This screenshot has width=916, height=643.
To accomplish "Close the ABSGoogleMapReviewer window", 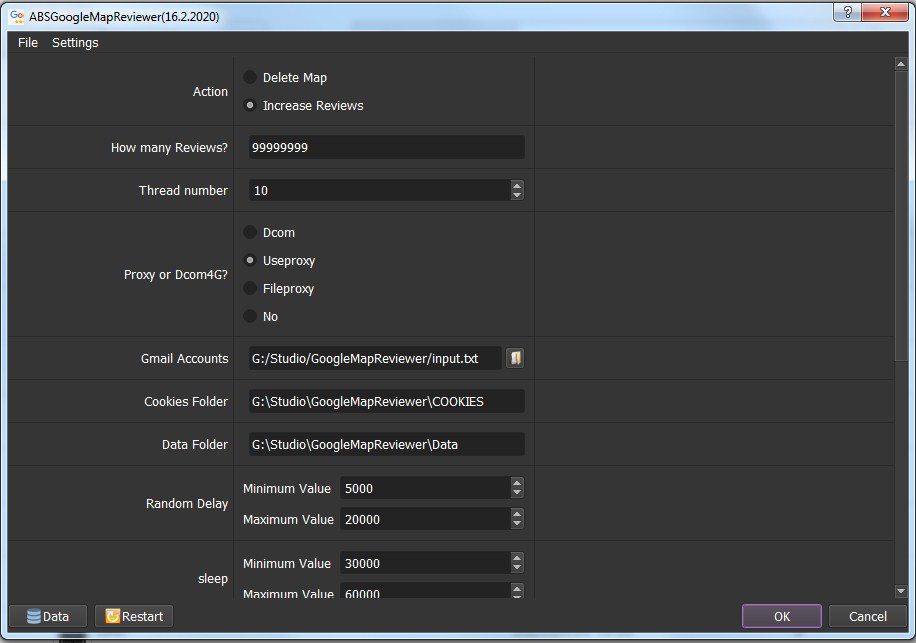I will click(884, 12).
